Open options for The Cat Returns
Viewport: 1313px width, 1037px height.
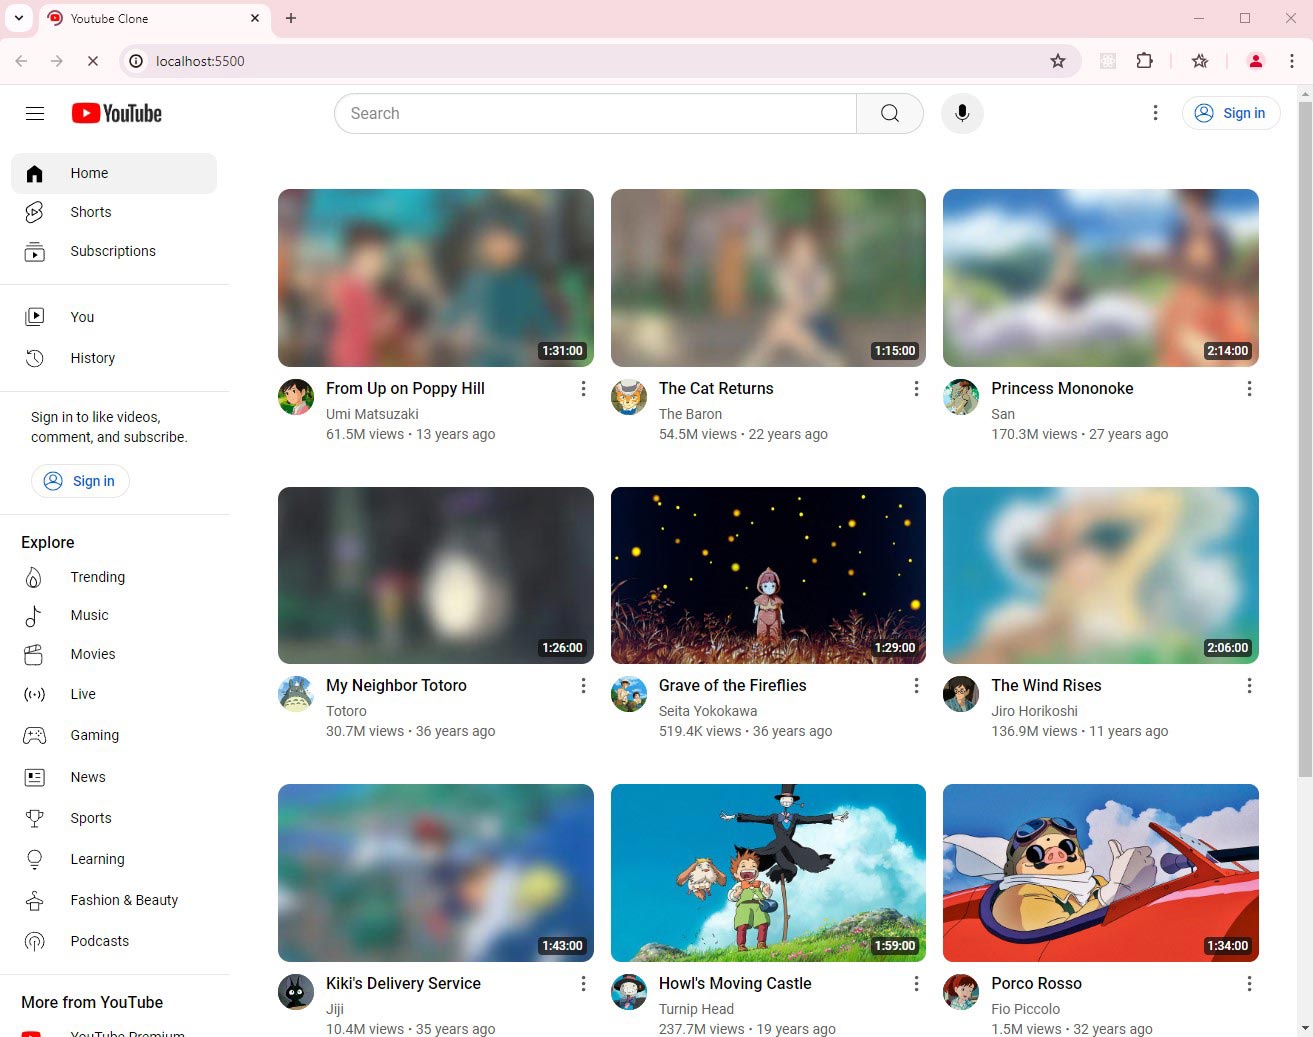tap(916, 388)
